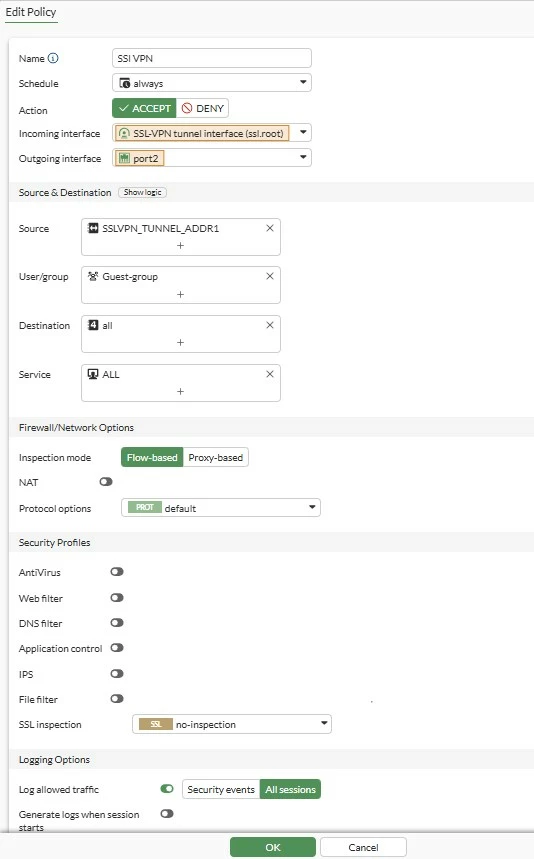534x859 pixels.
Task: Click the Guest-group user icon
Action: point(93,276)
